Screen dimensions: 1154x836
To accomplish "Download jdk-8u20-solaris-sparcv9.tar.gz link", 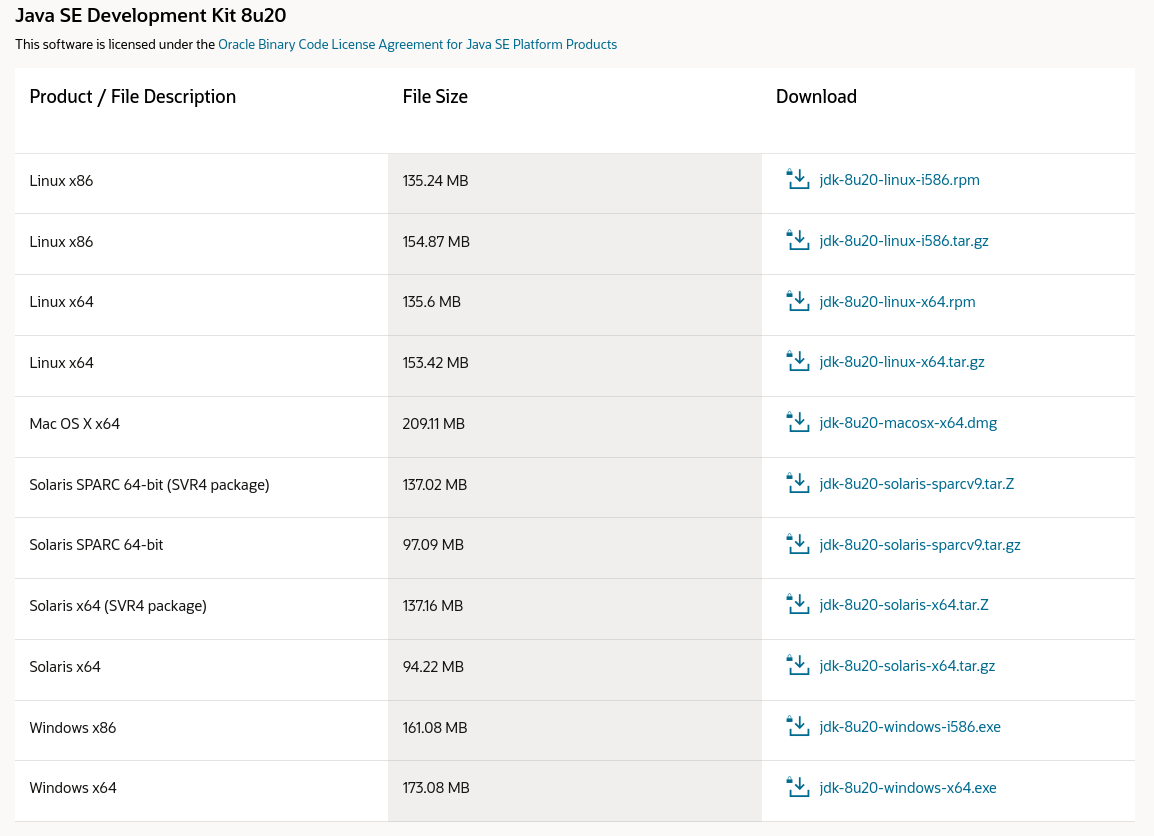I will pyautogui.click(x=920, y=545).
